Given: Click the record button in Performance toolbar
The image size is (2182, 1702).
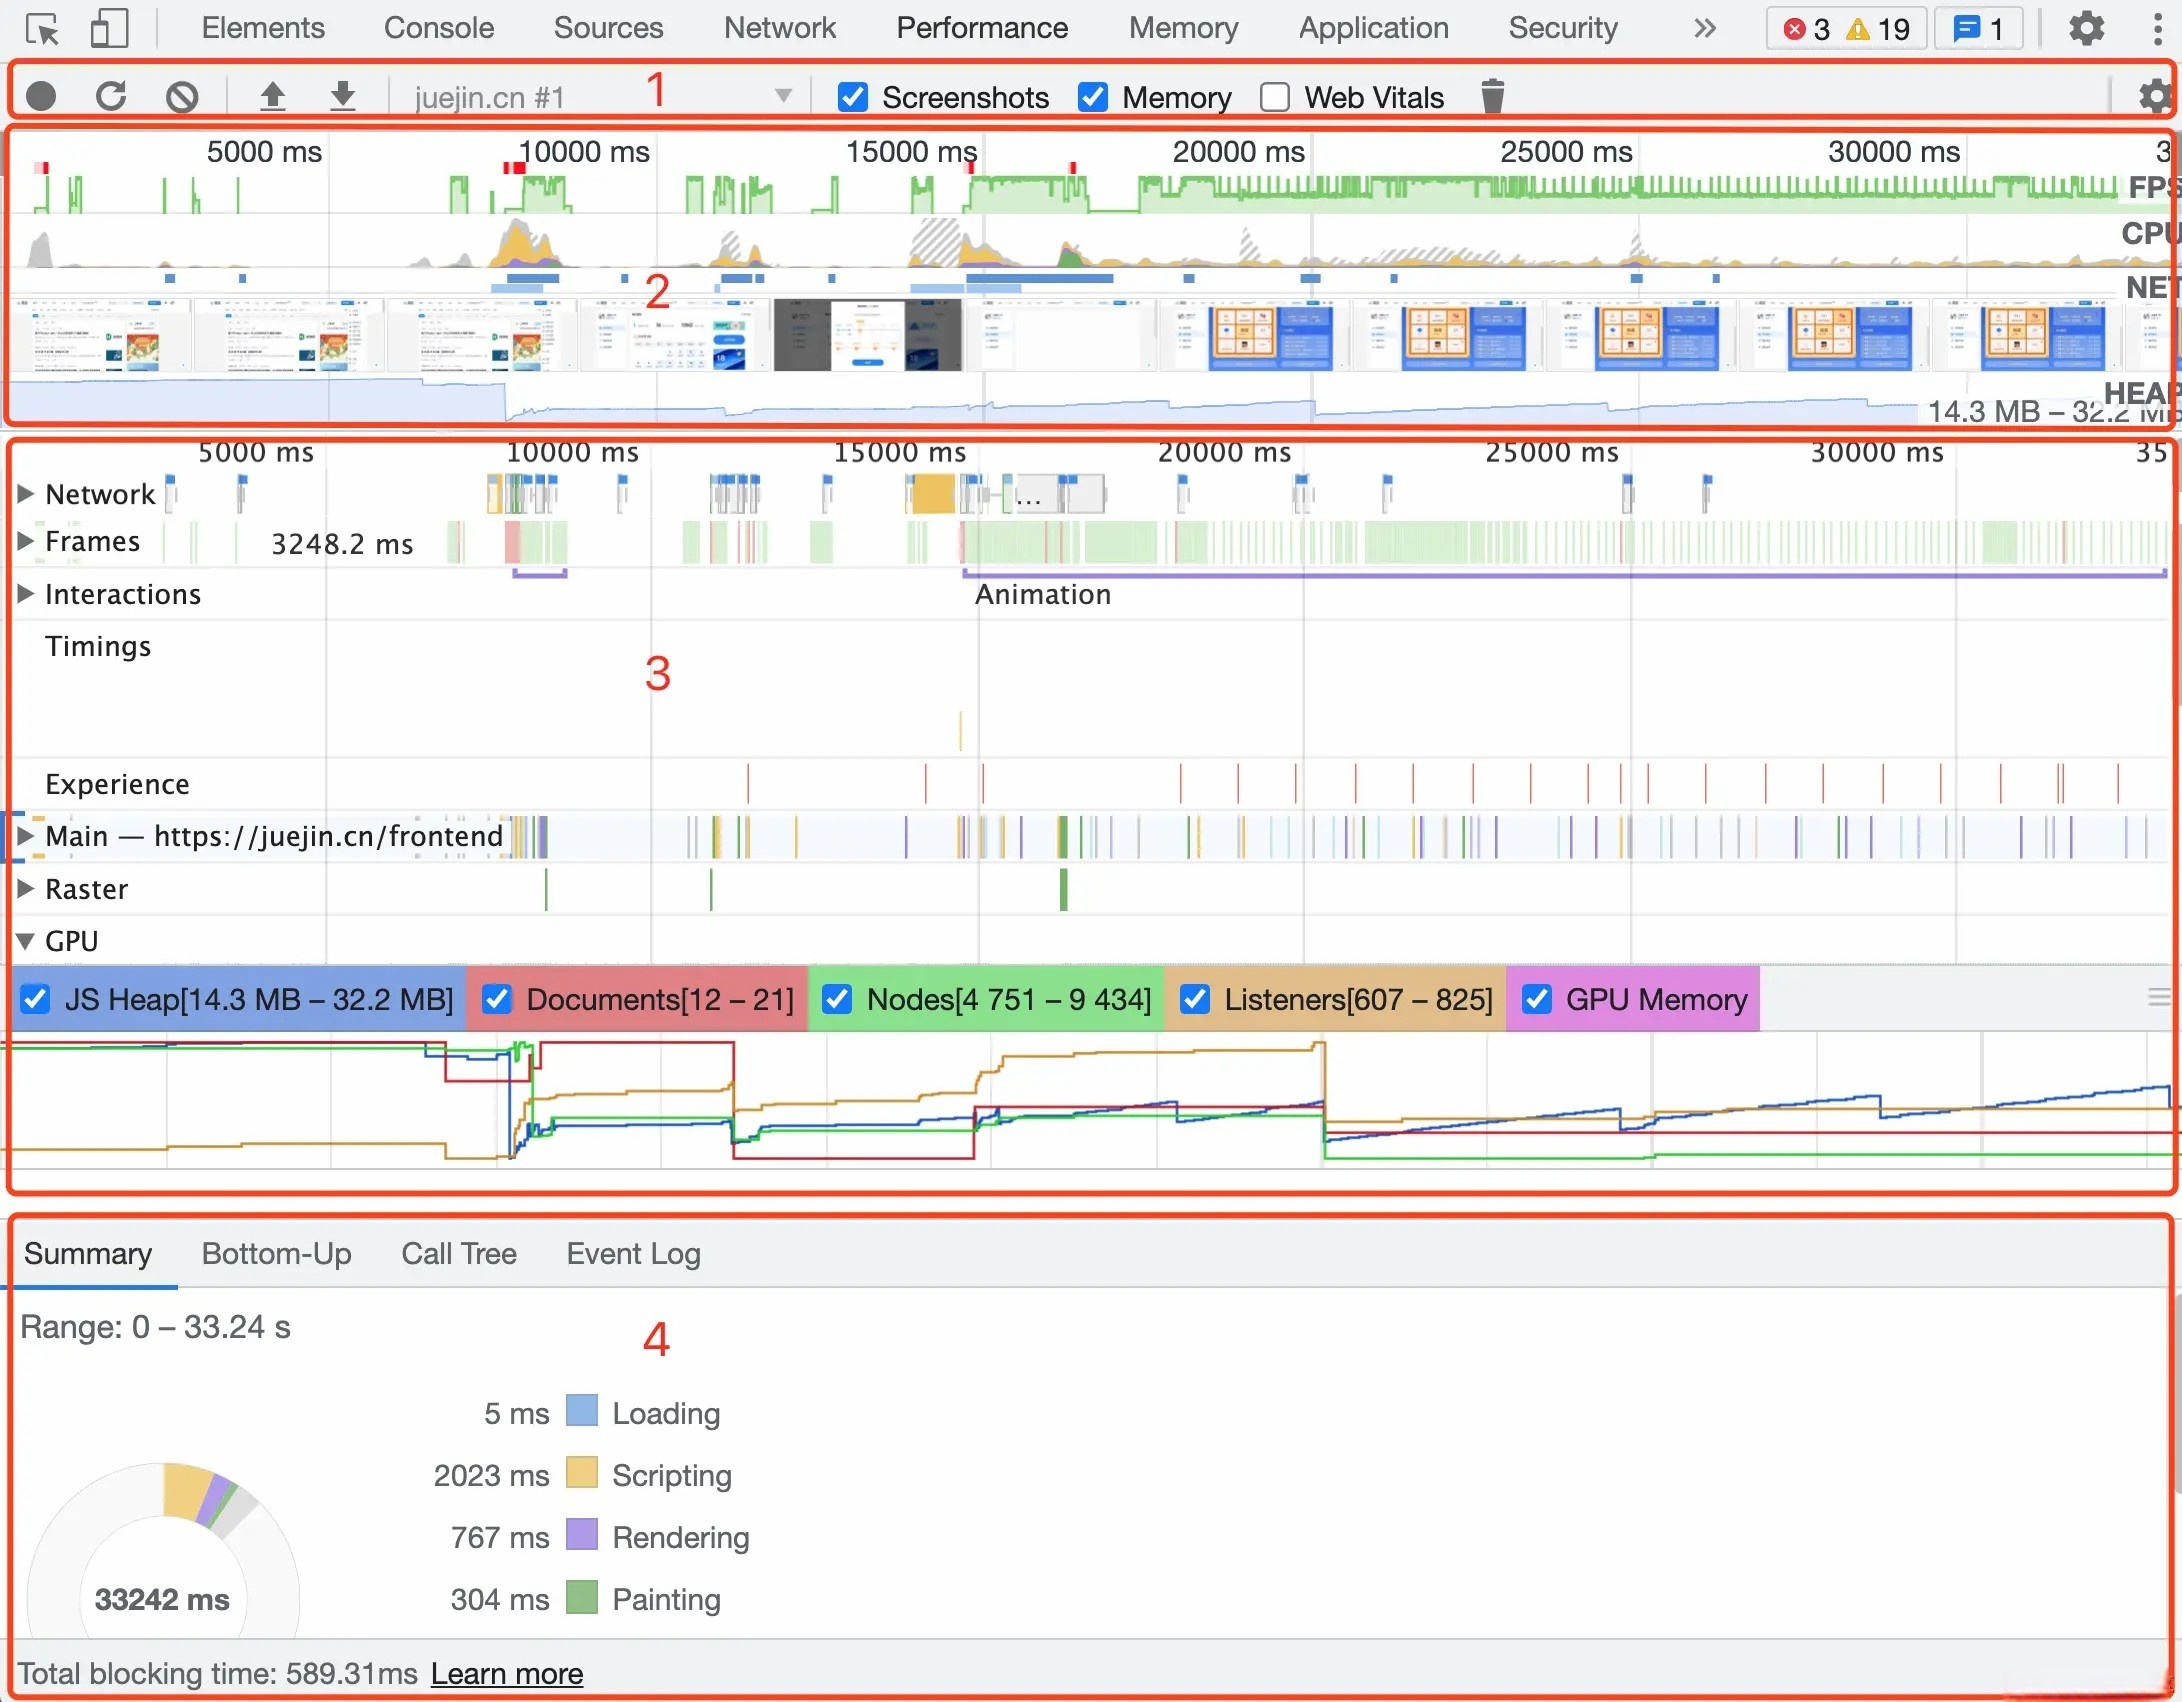Looking at the screenshot, I should (40, 96).
